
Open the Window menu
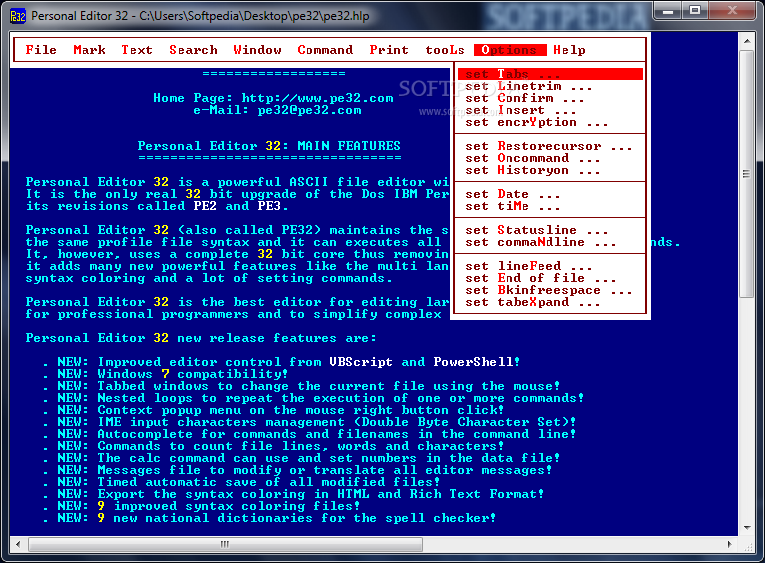[x=257, y=50]
